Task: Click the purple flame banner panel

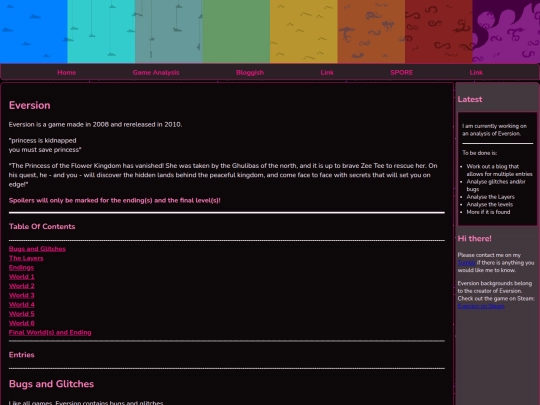Action: pyautogui.click(x=506, y=31)
